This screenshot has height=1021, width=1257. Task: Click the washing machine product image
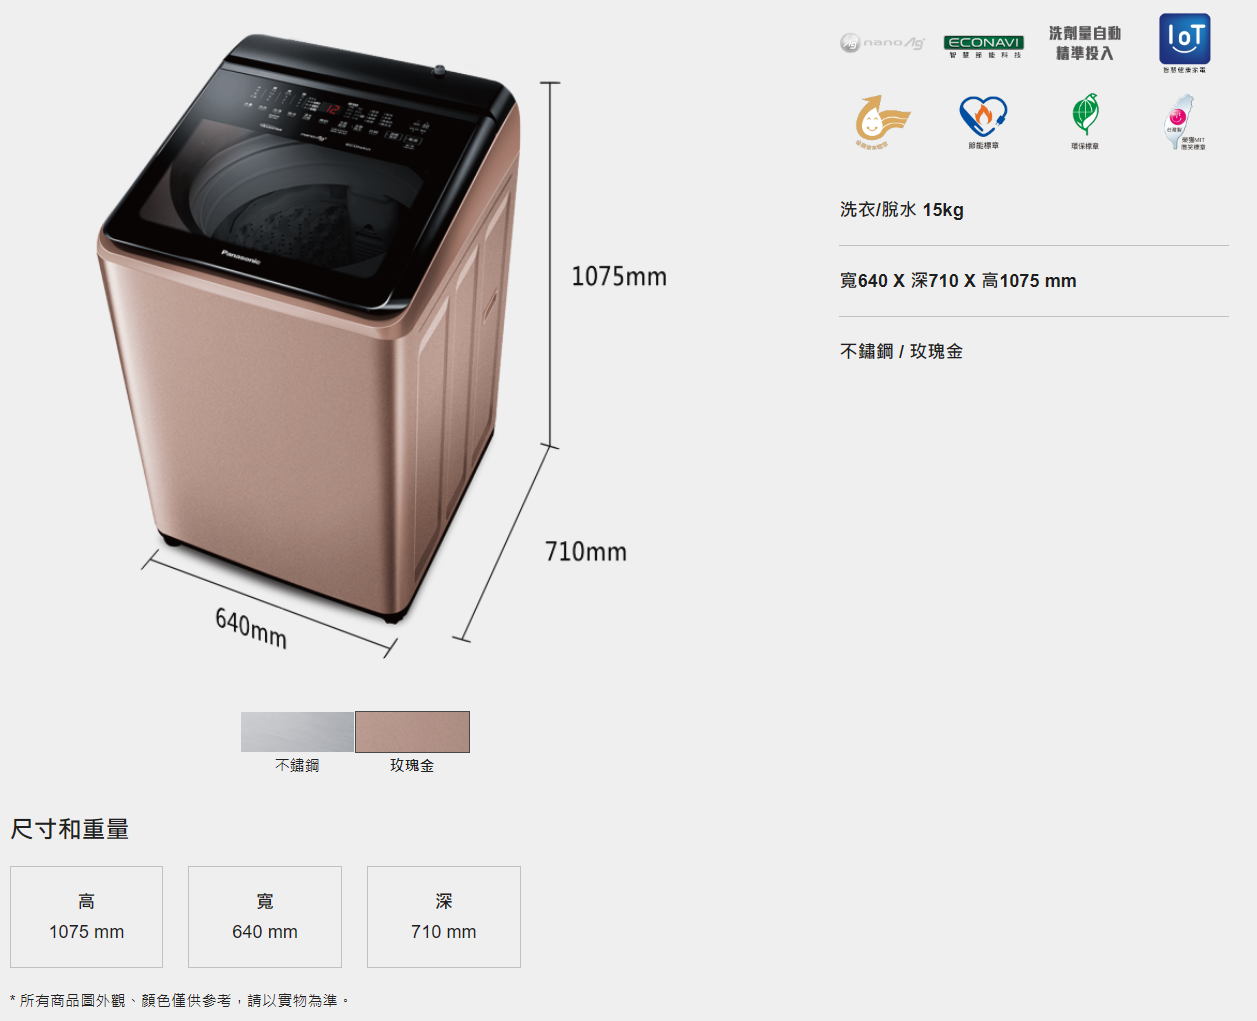tap(310, 330)
